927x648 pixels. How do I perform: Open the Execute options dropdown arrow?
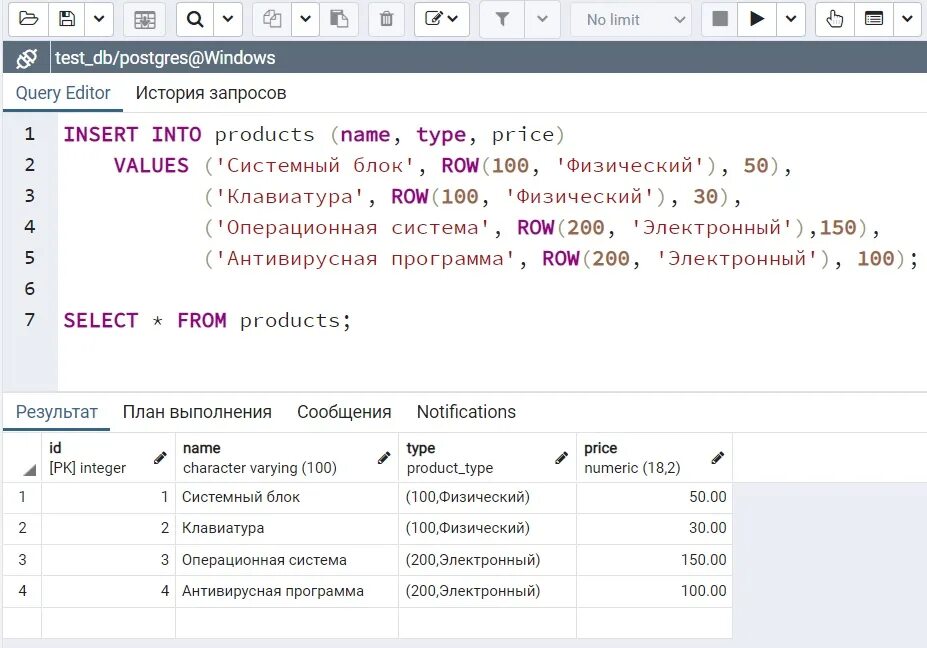pyautogui.click(x=790, y=19)
